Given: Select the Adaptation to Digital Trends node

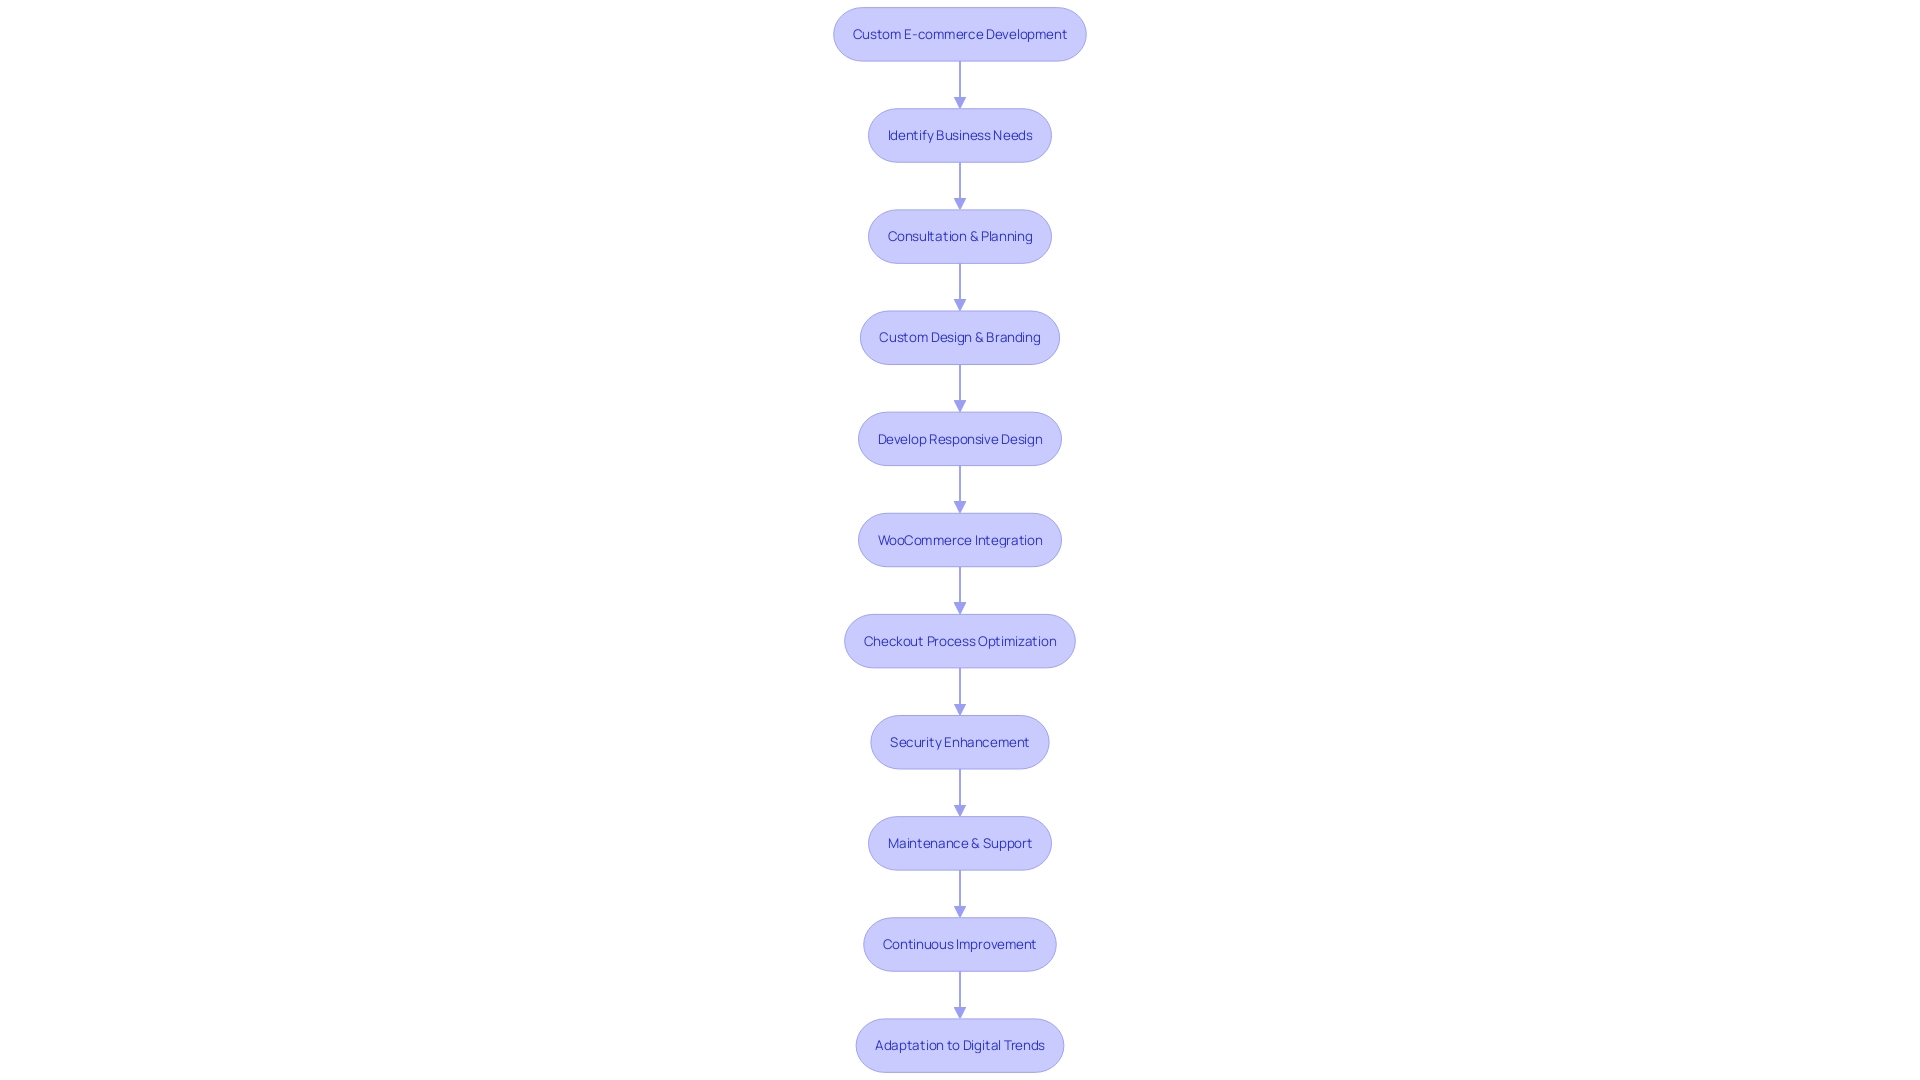Looking at the screenshot, I should tap(959, 1044).
